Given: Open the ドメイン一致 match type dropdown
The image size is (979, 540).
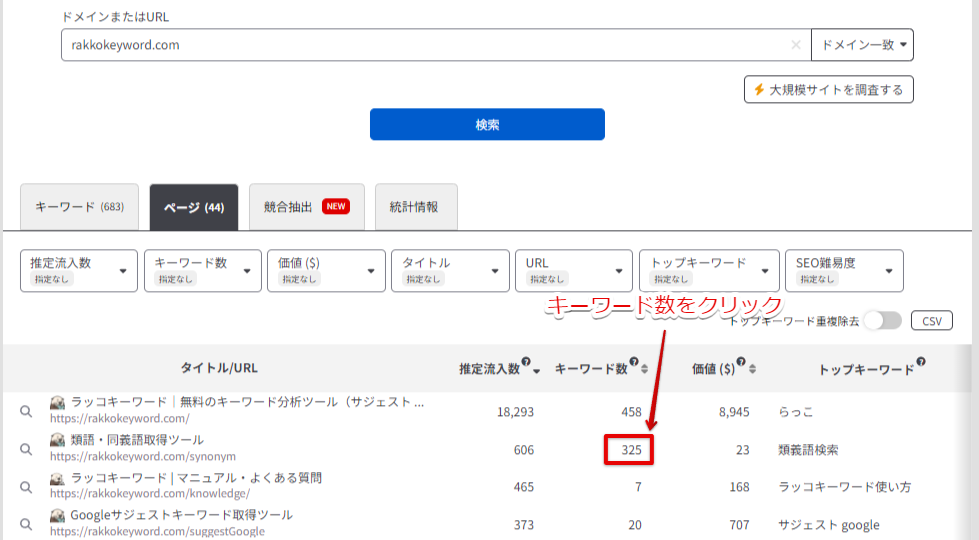Looking at the screenshot, I should [x=862, y=45].
